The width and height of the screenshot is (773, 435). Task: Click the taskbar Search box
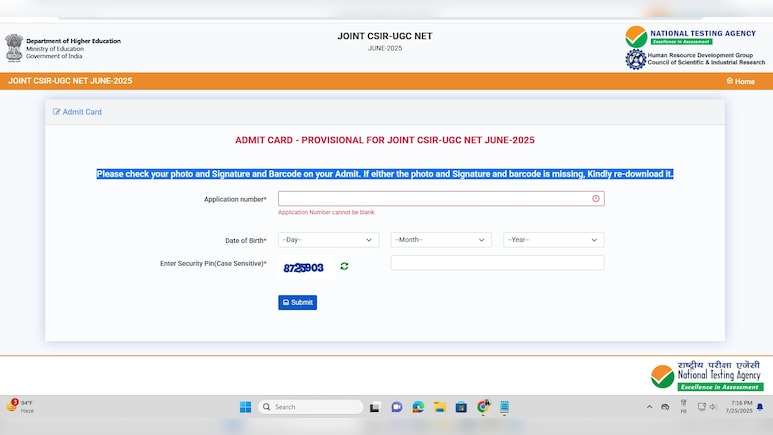pos(310,407)
